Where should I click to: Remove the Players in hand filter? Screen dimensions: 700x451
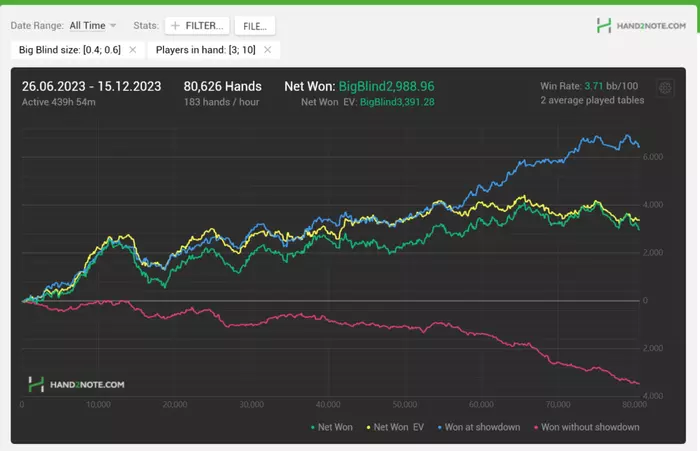click(x=267, y=50)
